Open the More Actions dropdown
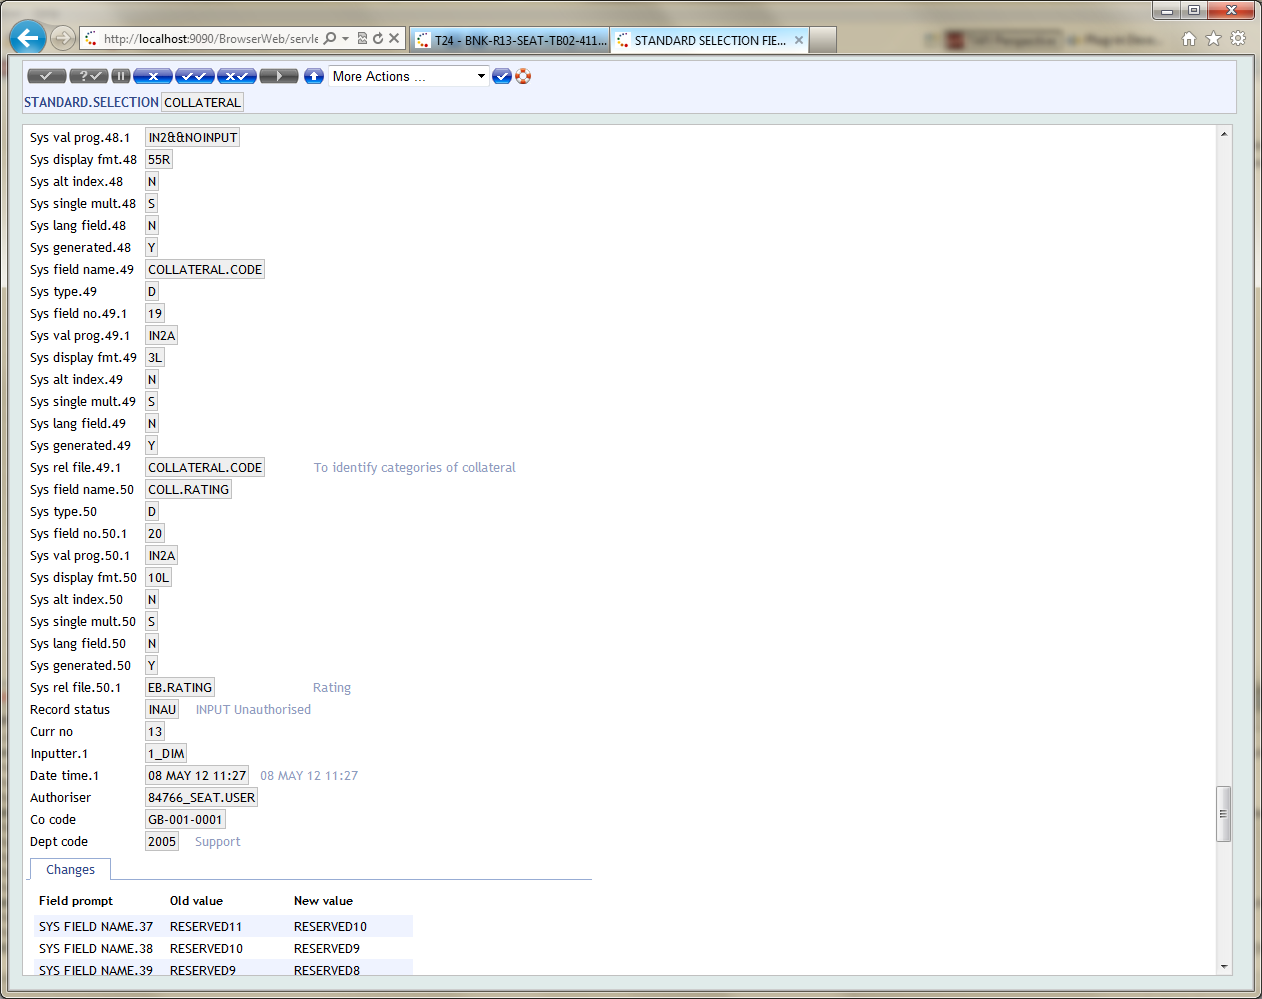The height and width of the screenshot is (999, 1262). click(x=409, y=76)
